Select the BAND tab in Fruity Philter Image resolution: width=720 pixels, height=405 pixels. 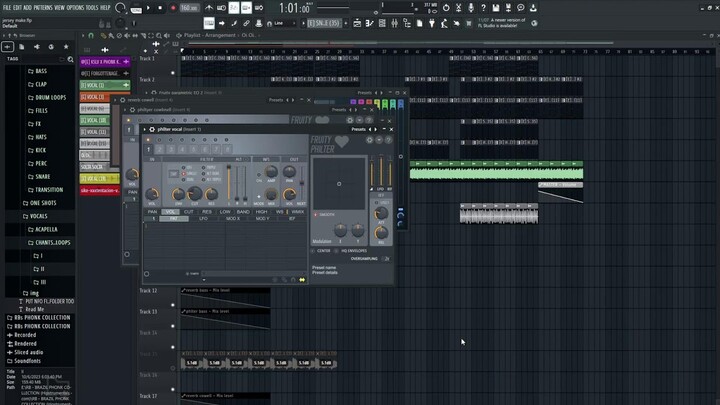243,212
